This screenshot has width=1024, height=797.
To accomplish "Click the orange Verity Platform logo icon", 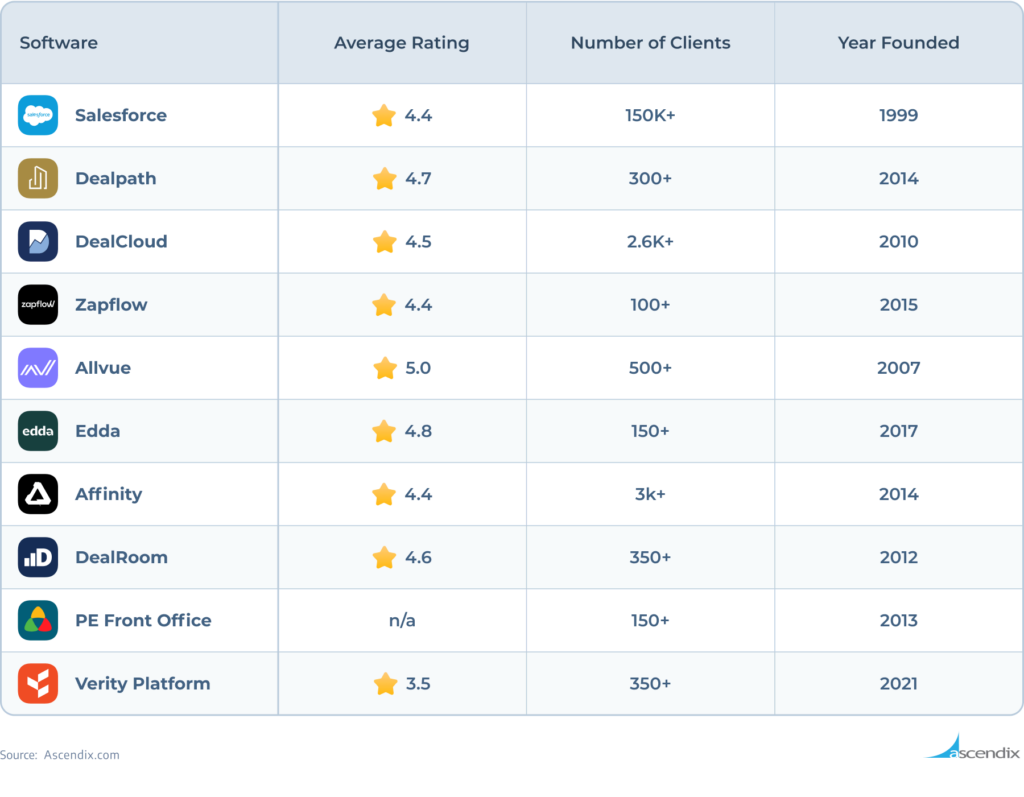I will tap(38, 683).
